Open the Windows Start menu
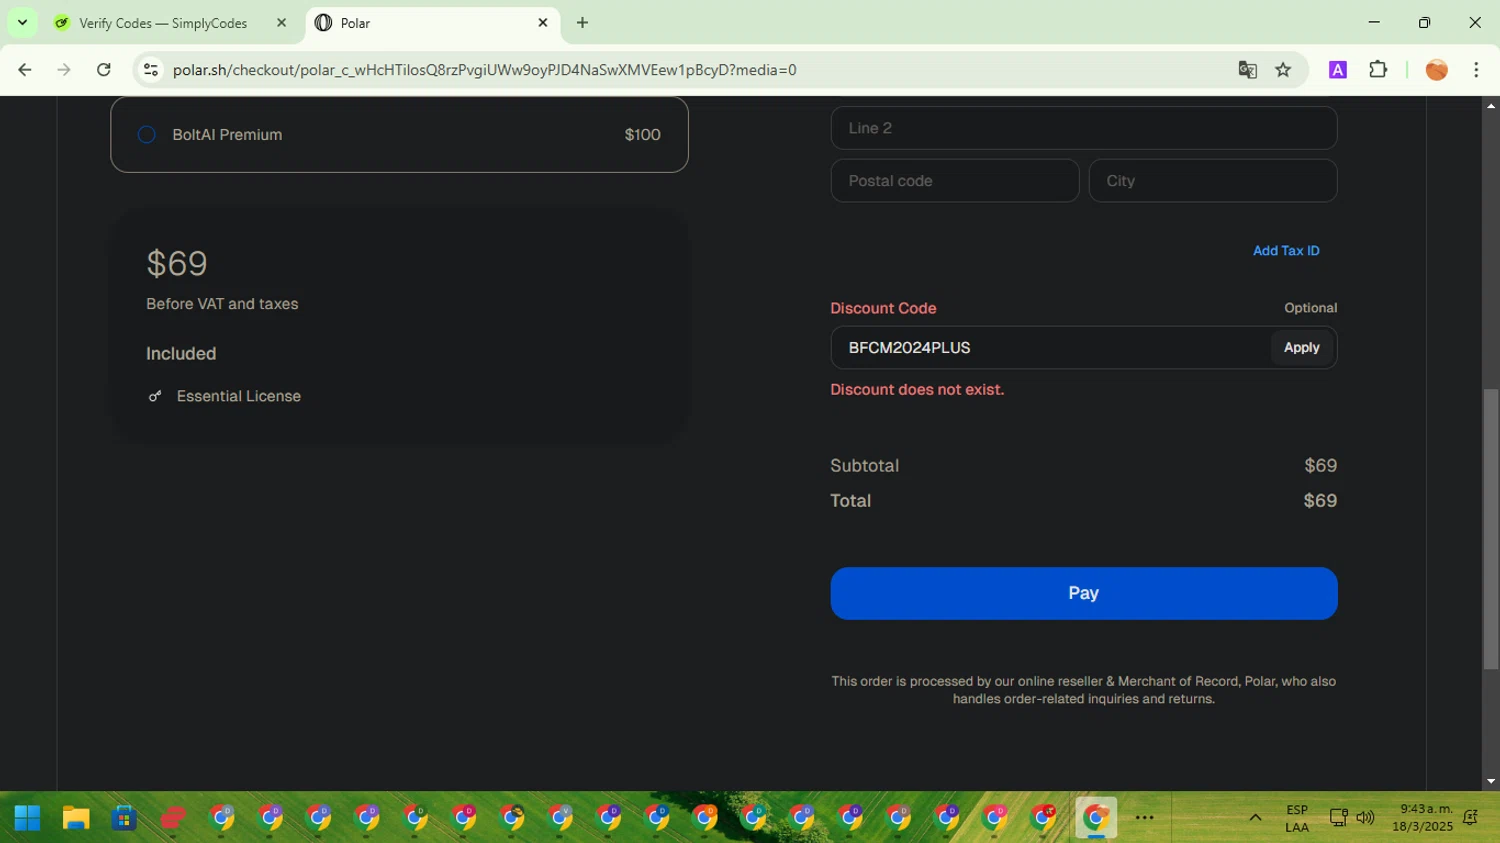 [28, 818]
